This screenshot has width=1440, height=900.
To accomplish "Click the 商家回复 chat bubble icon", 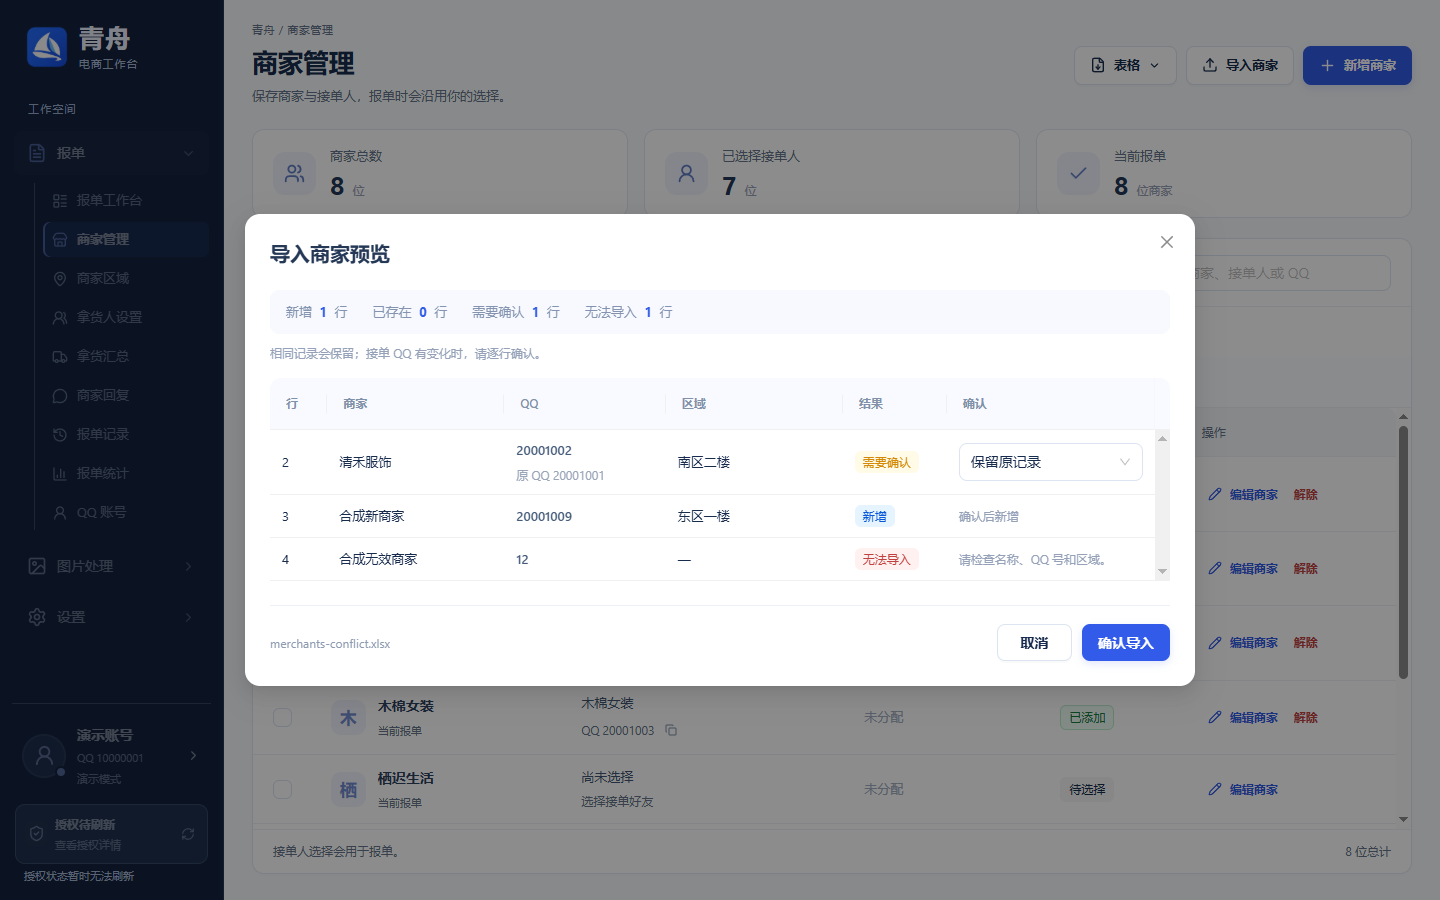I will coord(60,396).
